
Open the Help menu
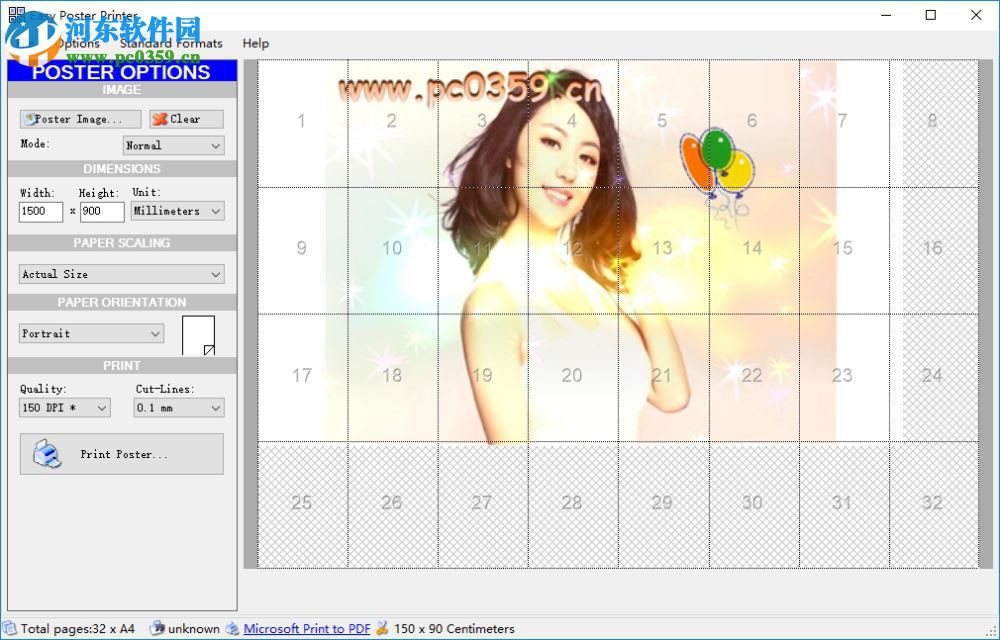(x=255, y=44)
